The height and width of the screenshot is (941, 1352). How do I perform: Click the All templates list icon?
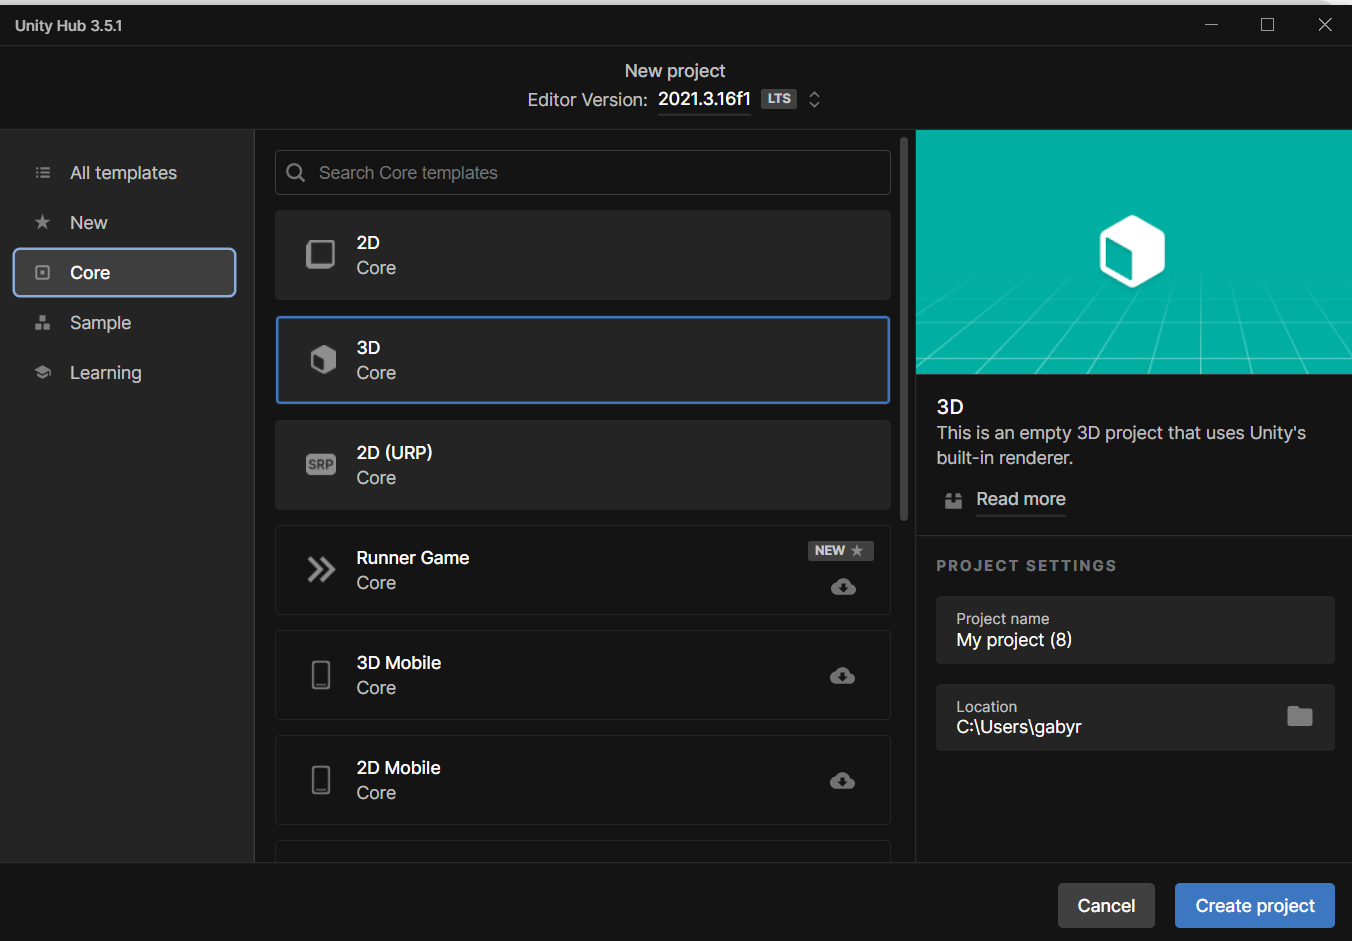coord(43,173)
